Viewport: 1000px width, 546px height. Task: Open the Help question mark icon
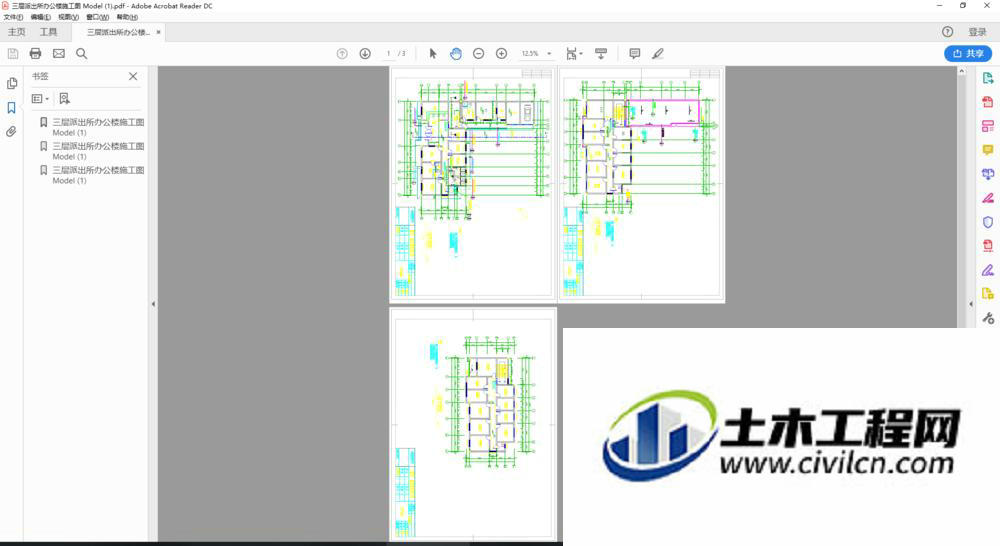pos(948,32)
